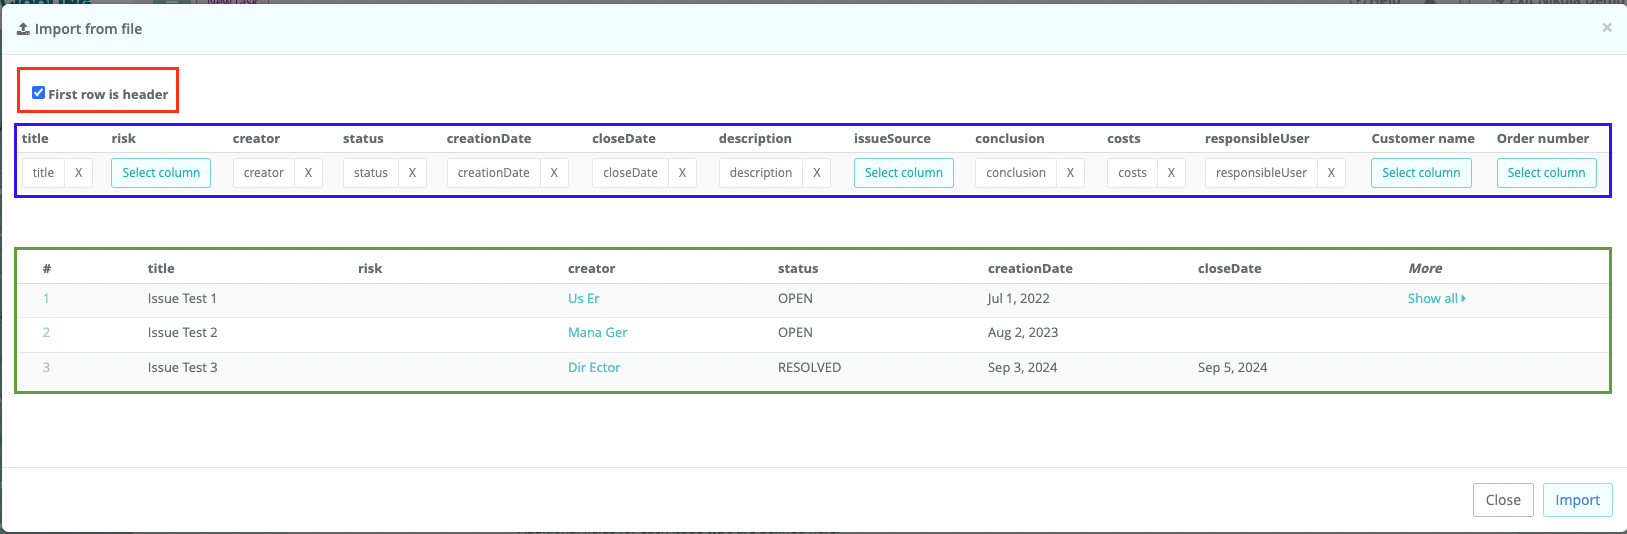This screenshot has width=1627, height=534.
Task: Click the mapped conclusion column button
Action: point(1016,173)
